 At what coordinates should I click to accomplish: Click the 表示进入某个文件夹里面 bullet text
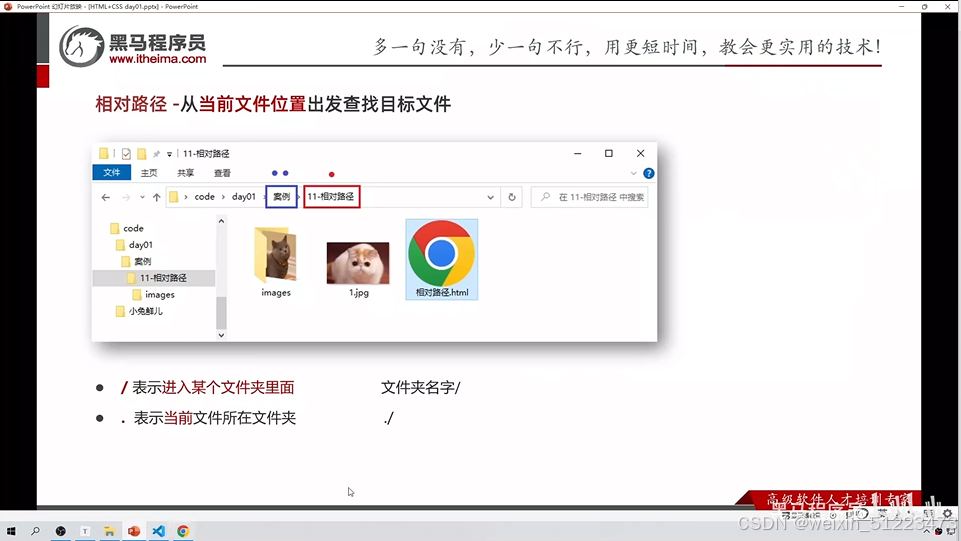tap(213, 387)
